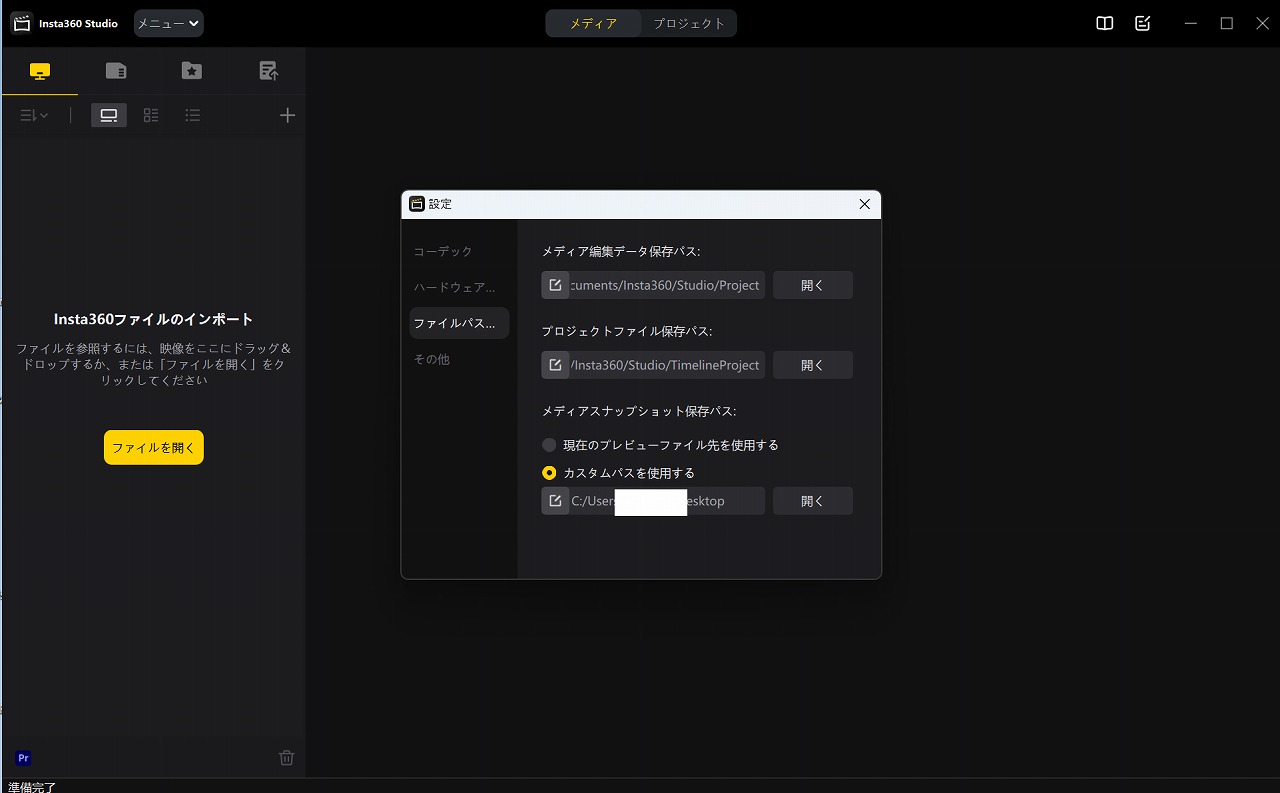Open the sort order dropdown

[x=34, y=116]
